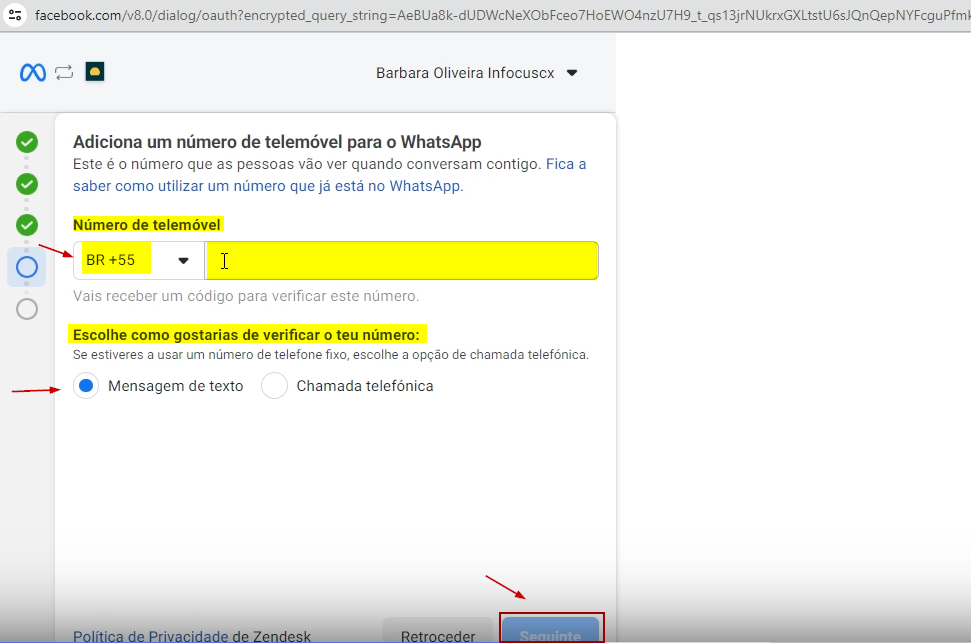Click the Zendesk app icon in header
This screenshot has height=643, width=971.
tap(95, 72)
